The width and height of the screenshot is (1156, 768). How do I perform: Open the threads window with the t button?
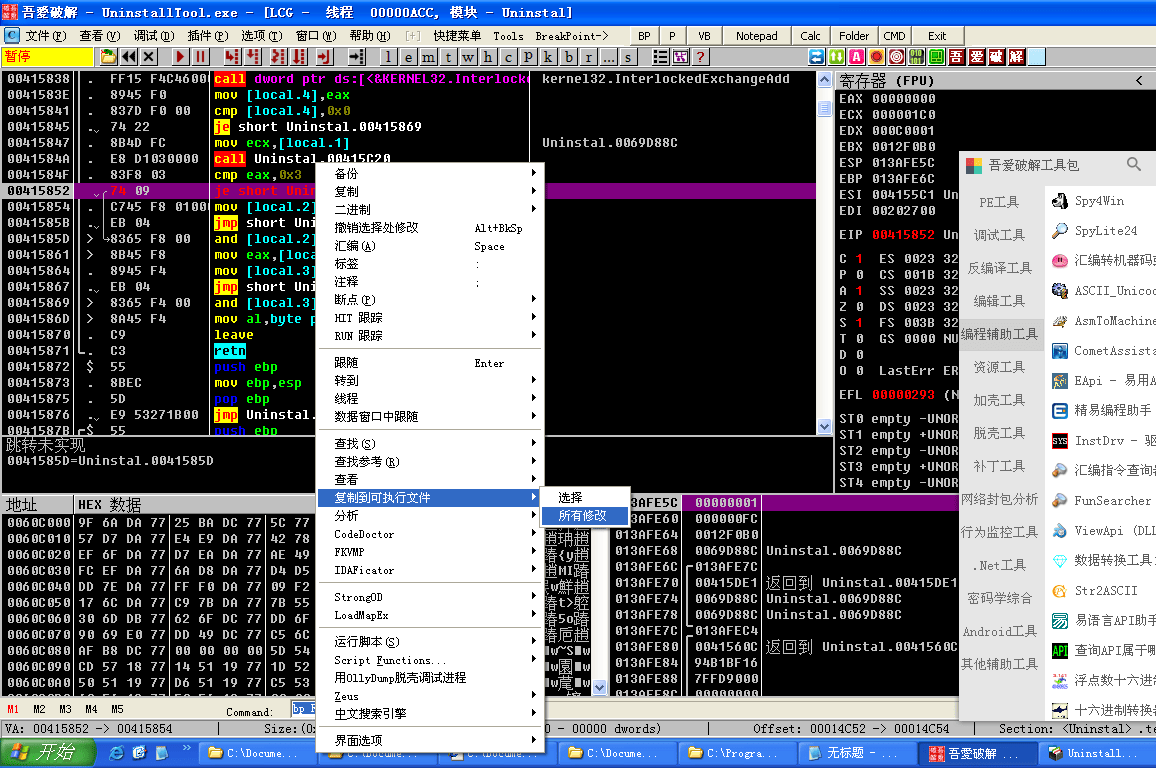[x=448, y=57]
